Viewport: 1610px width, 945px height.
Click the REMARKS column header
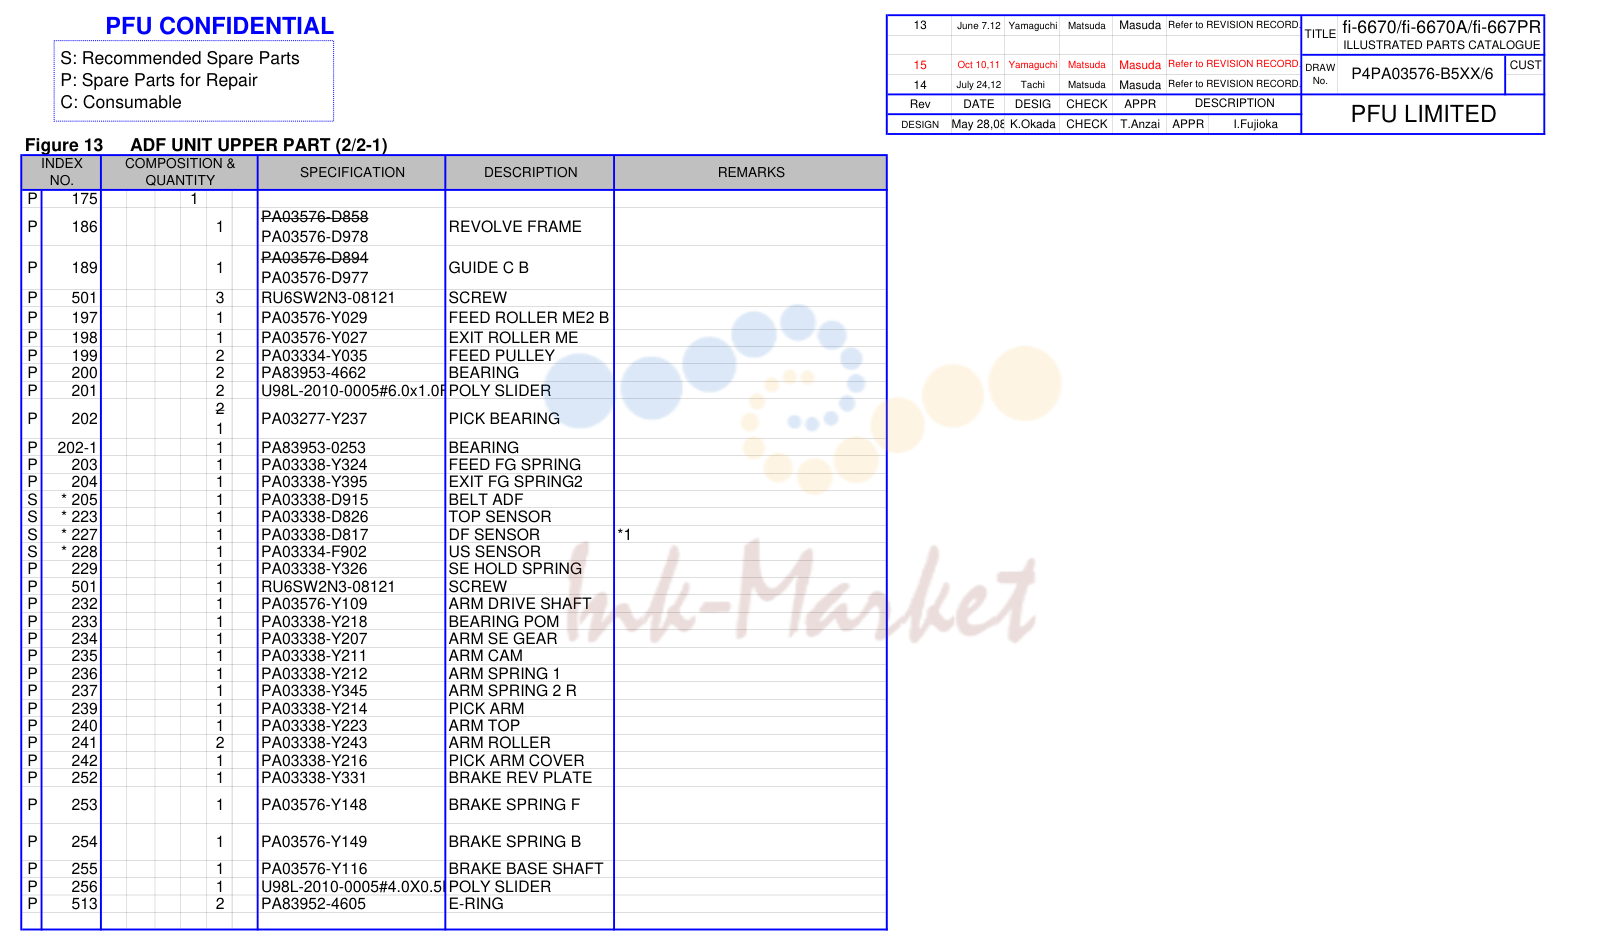point(751,172)
